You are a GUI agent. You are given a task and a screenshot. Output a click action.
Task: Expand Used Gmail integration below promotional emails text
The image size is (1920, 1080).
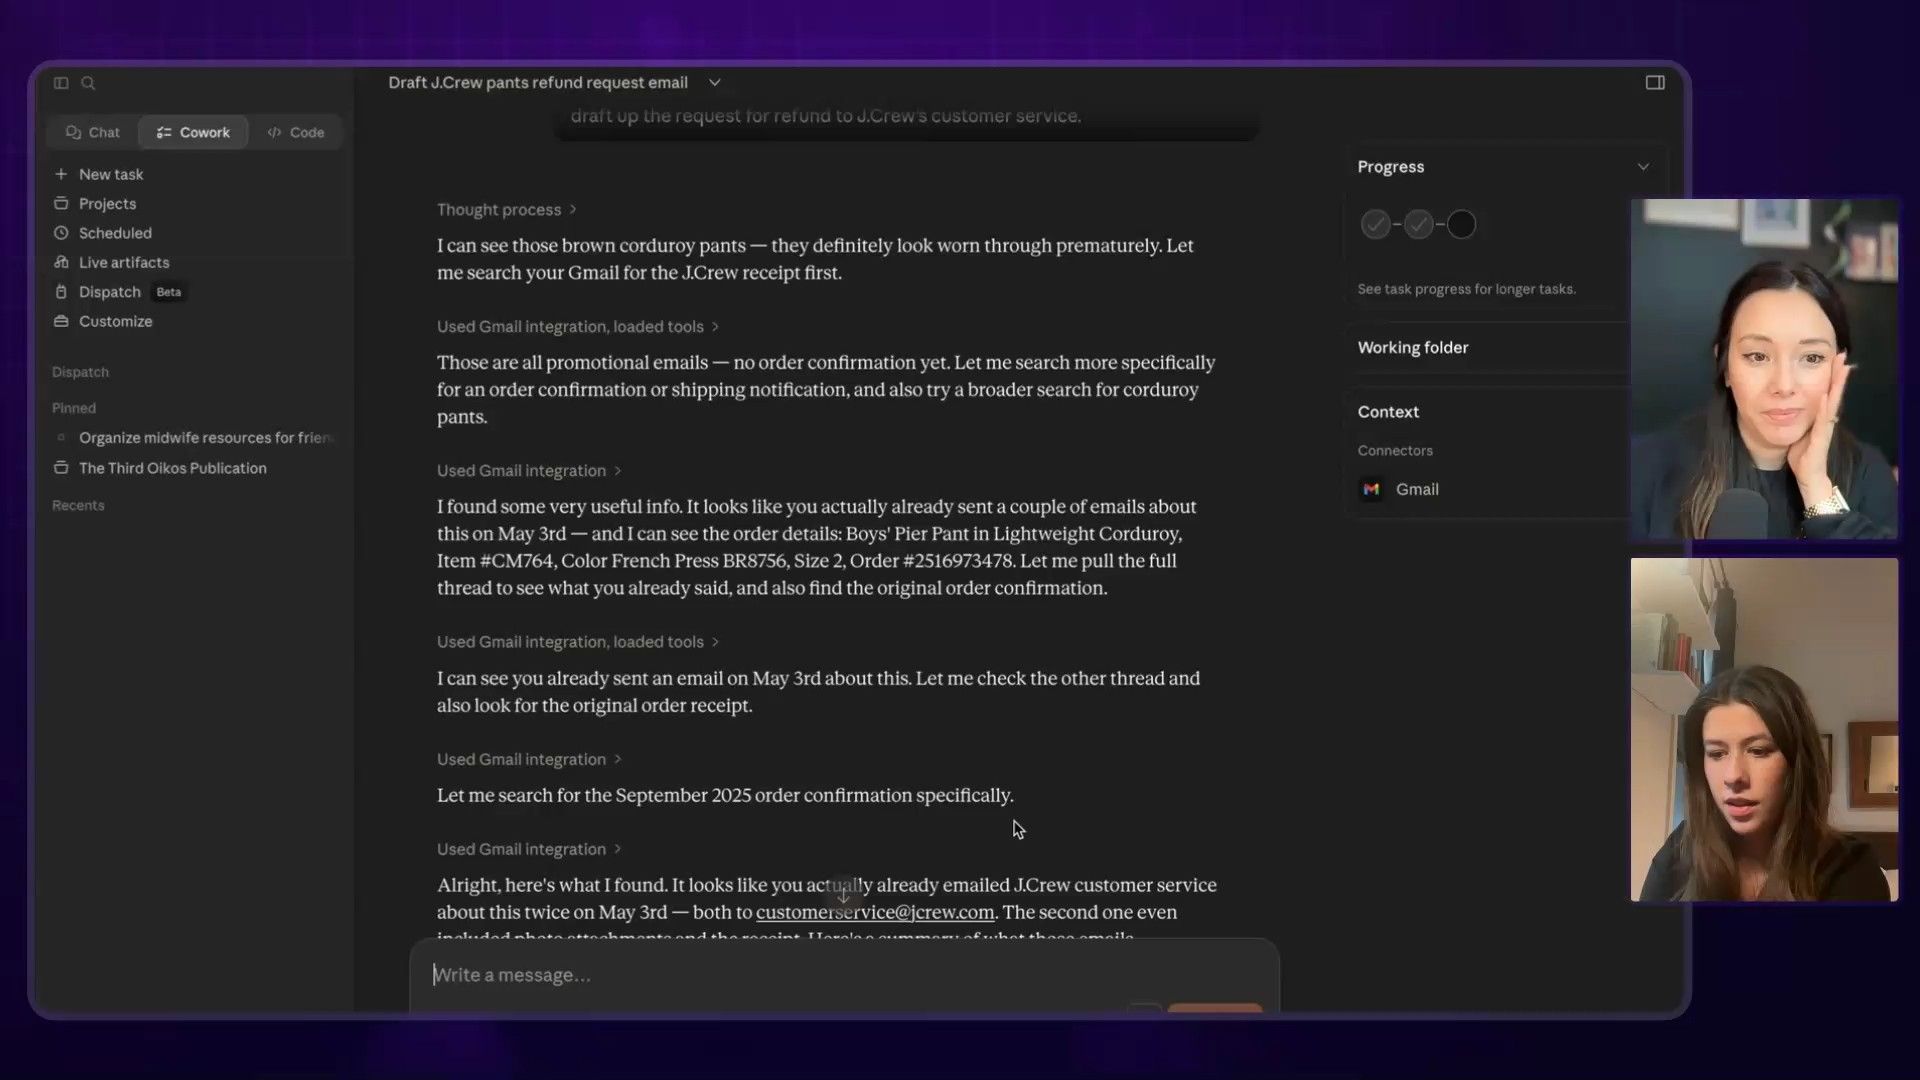click(x=529, y=471)
